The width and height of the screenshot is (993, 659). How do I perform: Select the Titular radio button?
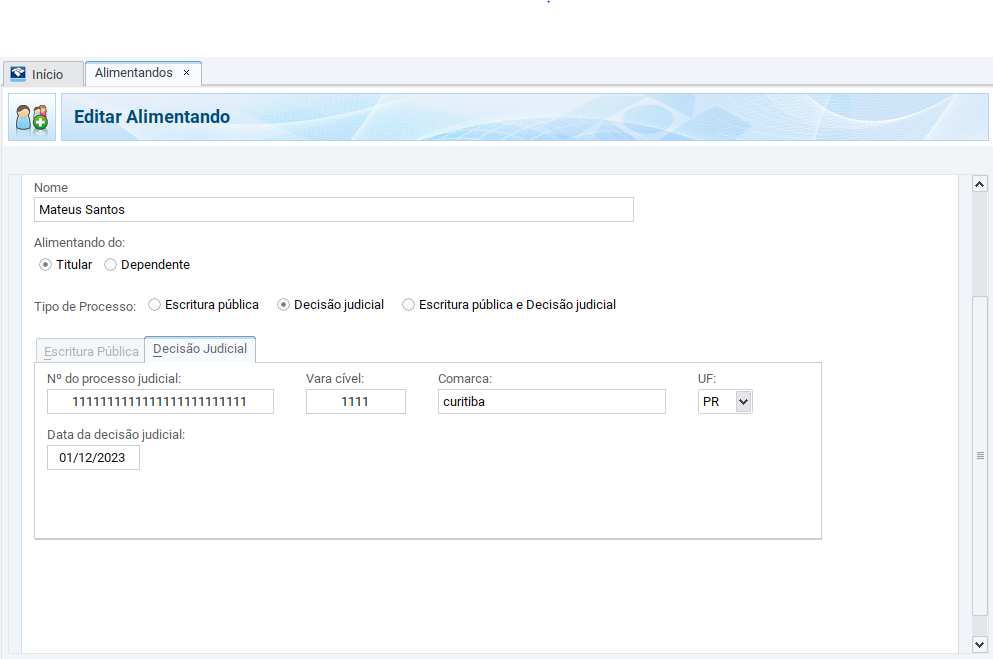(45, 265)
